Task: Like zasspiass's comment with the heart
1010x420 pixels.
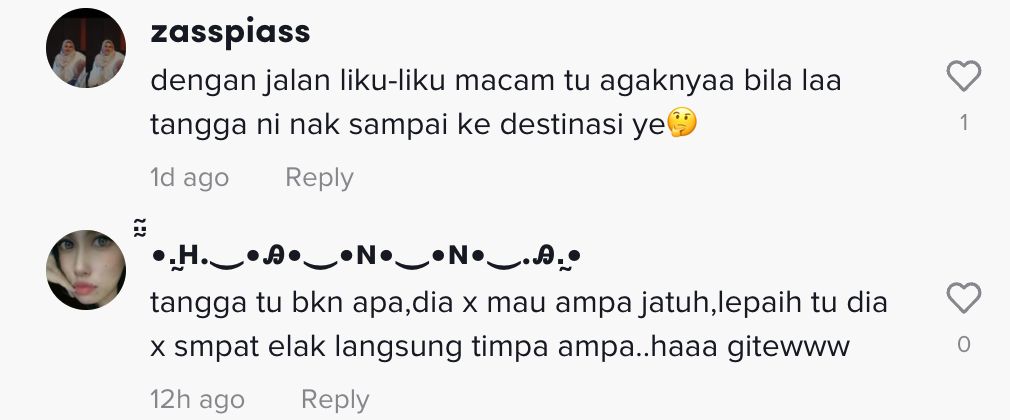Action: tap(964, 76)
